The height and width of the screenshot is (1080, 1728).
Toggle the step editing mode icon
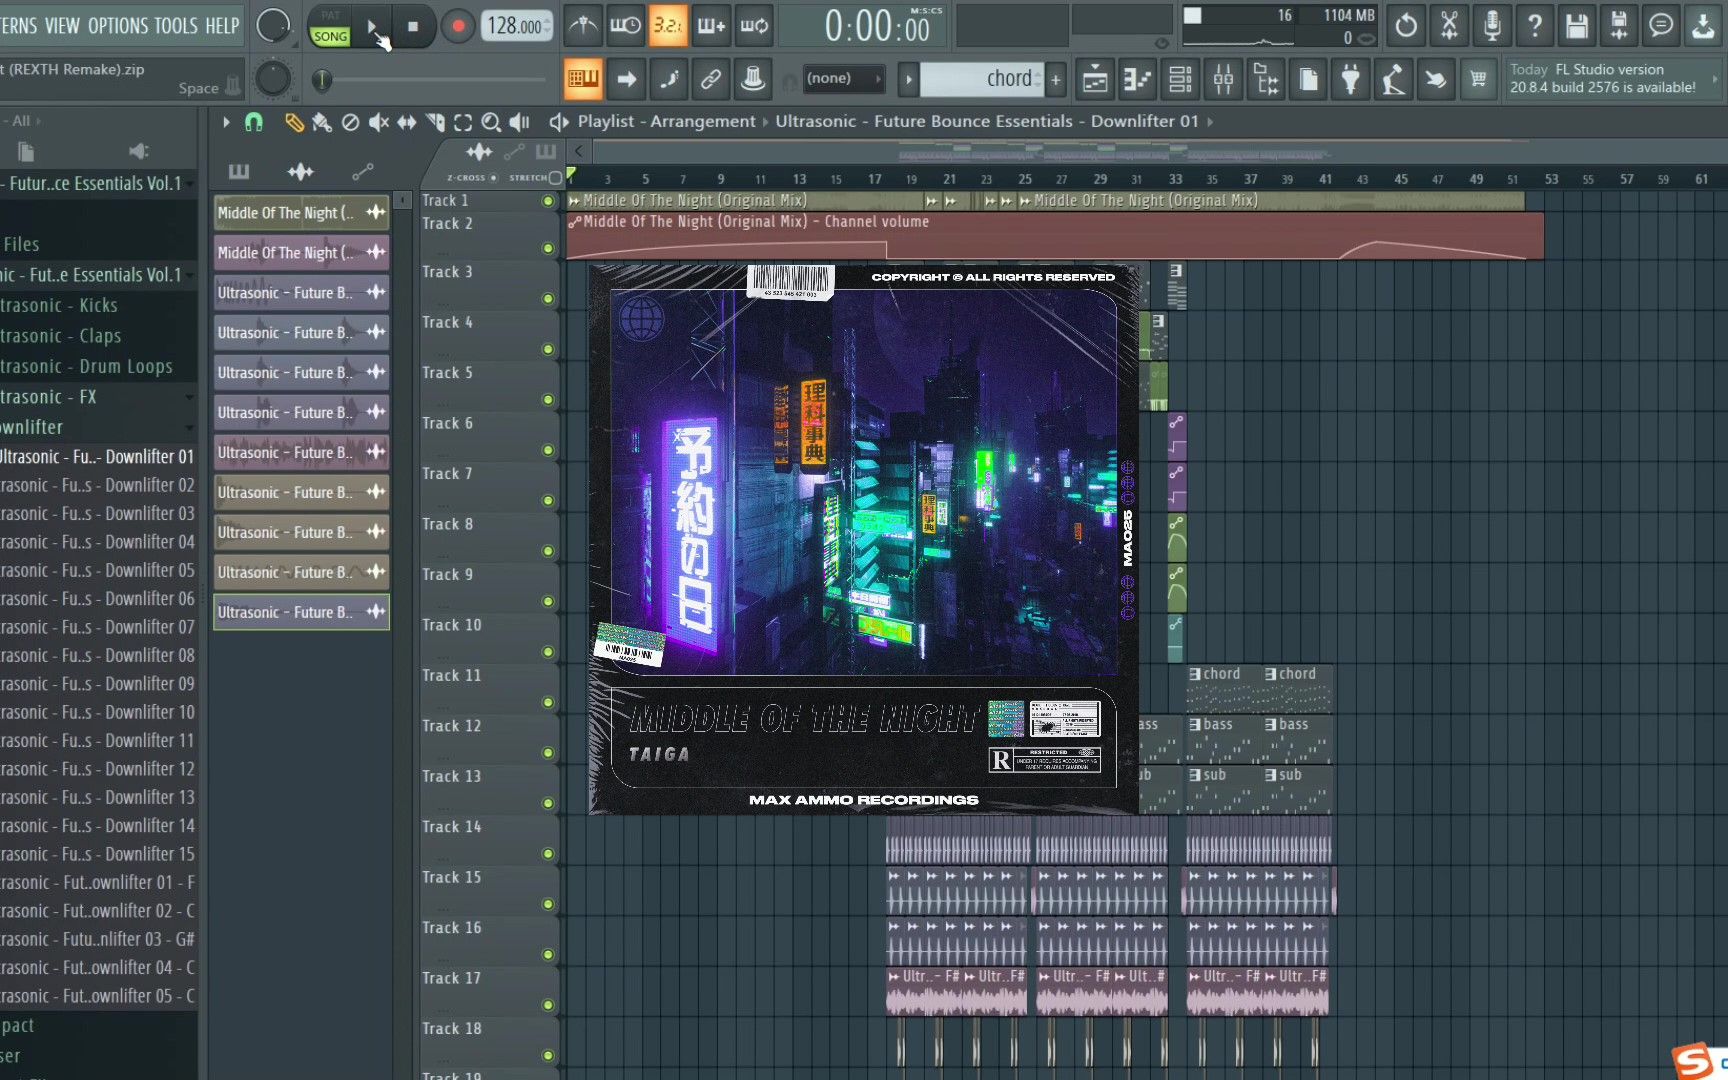pyautogui.click(x=668, y=78)
